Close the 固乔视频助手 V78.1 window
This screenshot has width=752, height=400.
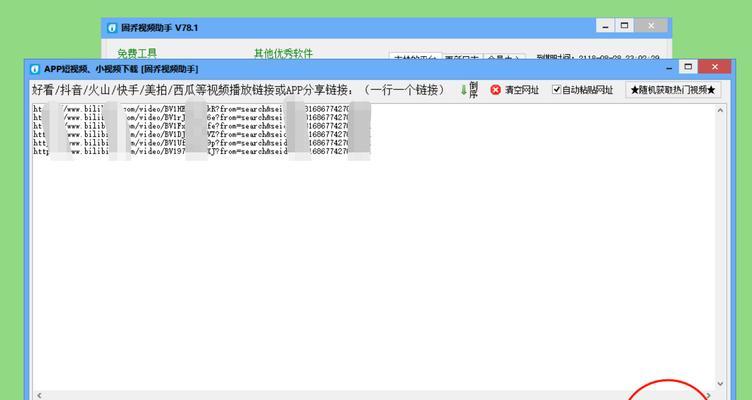(x=651, y=26)
